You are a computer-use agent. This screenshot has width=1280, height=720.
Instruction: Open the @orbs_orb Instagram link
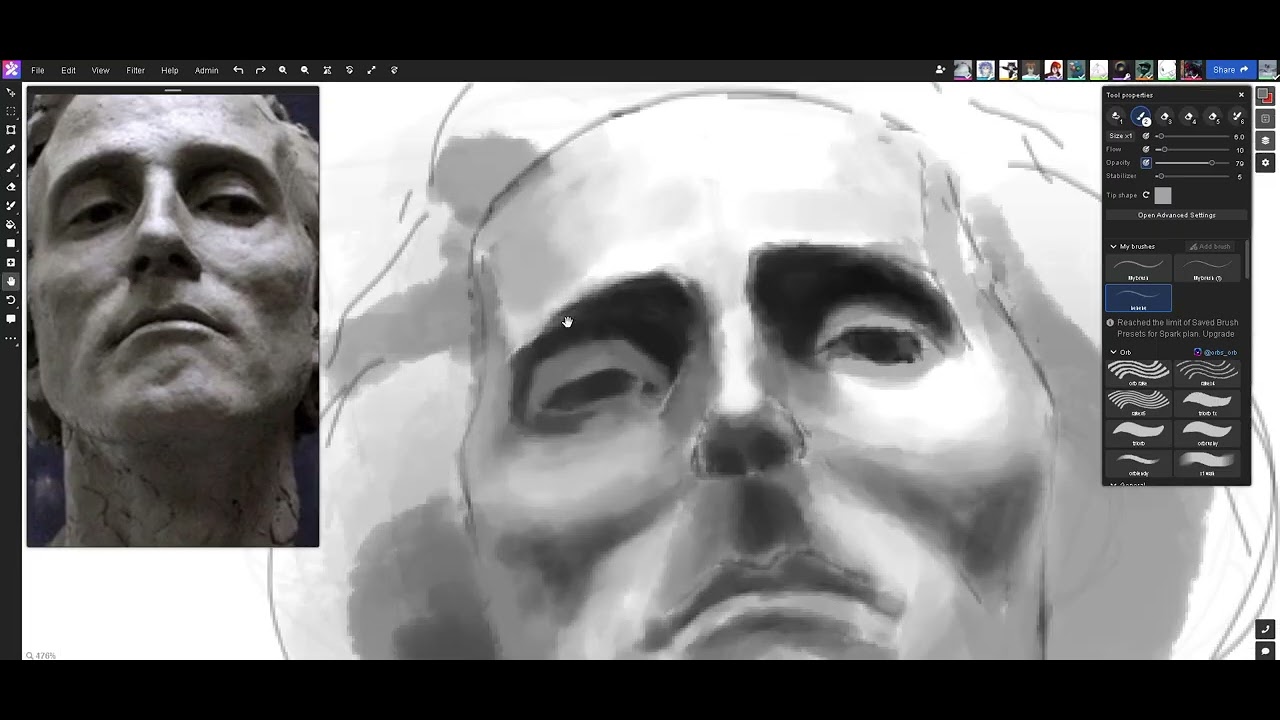click(1215, 352)
